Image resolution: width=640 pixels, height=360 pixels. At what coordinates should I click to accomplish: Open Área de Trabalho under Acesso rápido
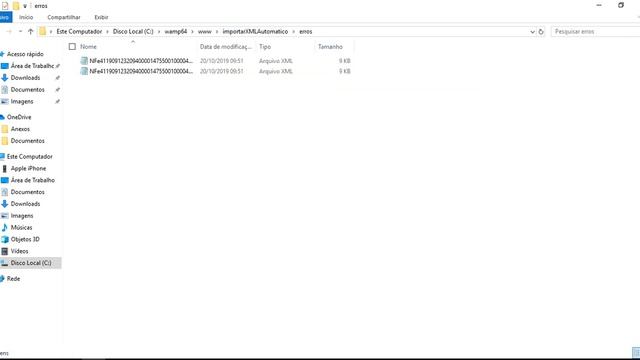[32, 66]
